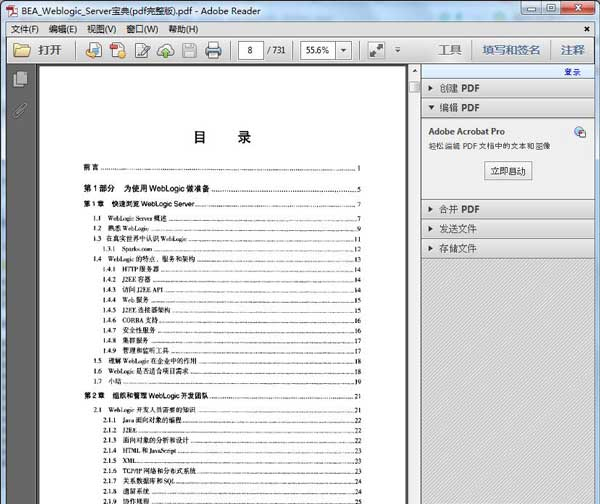
Task: Click the page number field showing 8
Action: 251,50
